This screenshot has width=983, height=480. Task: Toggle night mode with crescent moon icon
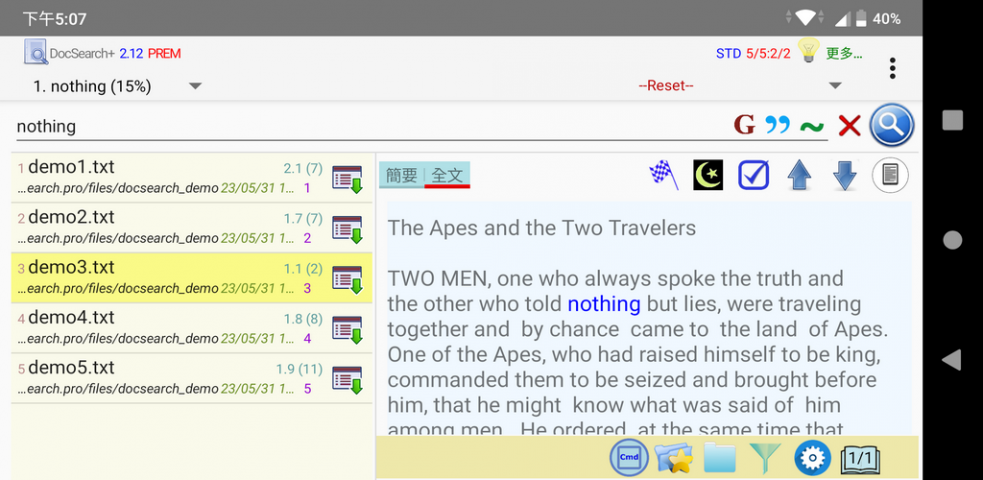[x=708, y=175]
